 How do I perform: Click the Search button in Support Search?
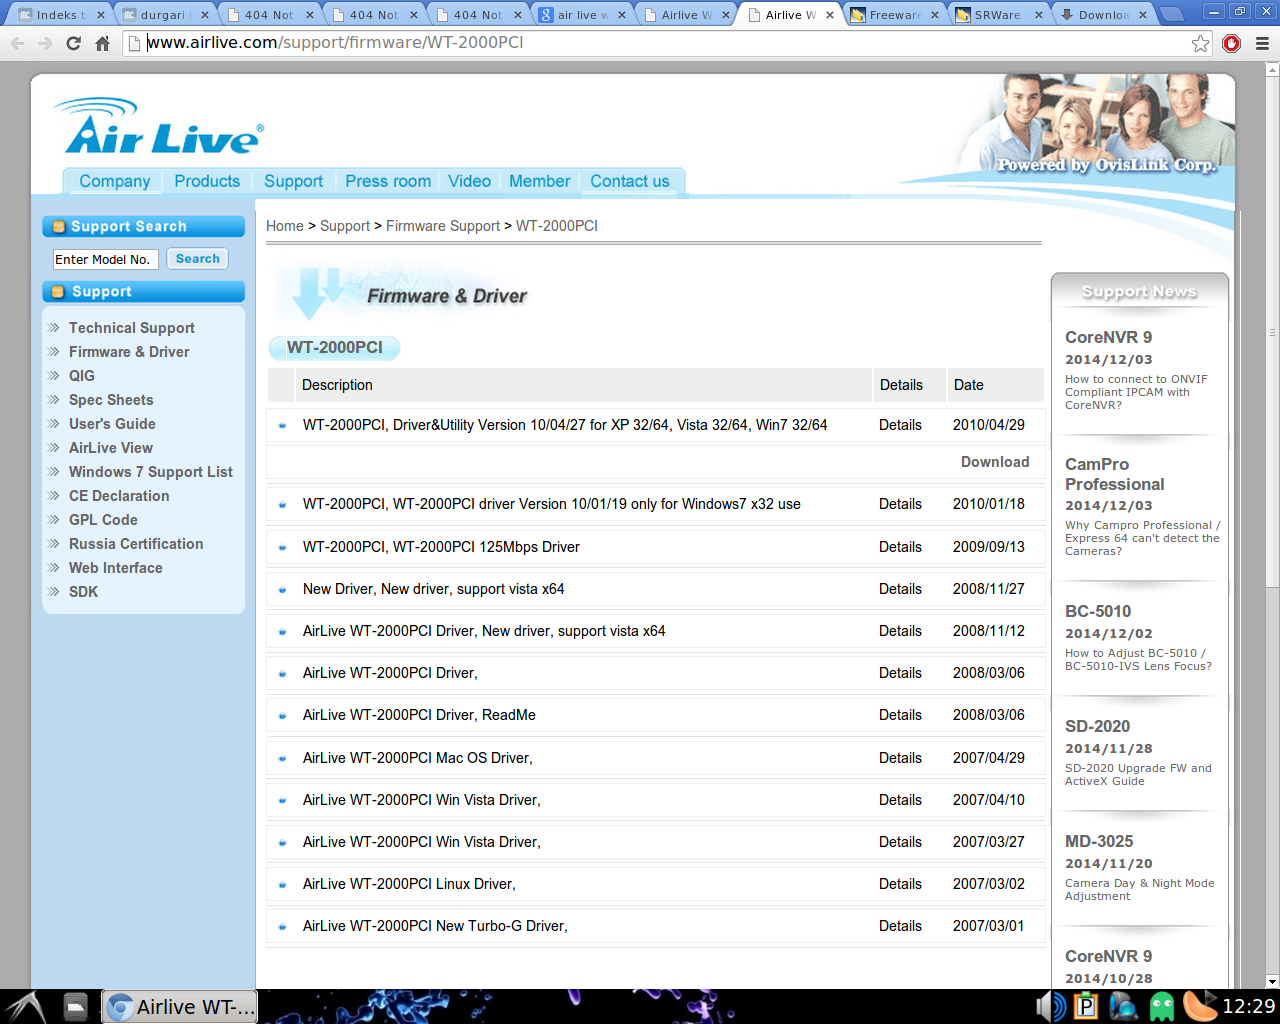[198, 259]
